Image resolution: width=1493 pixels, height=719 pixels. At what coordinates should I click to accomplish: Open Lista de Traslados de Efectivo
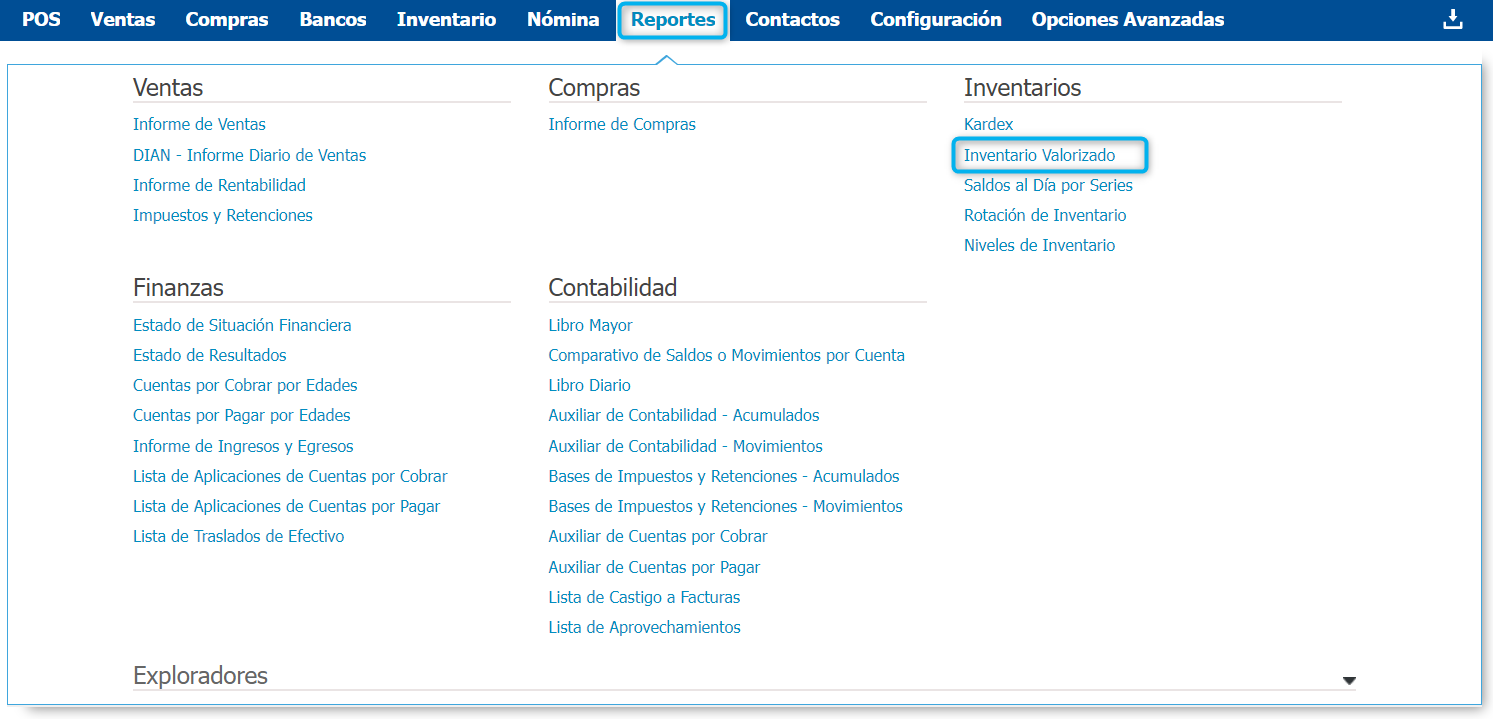(238, 536)
